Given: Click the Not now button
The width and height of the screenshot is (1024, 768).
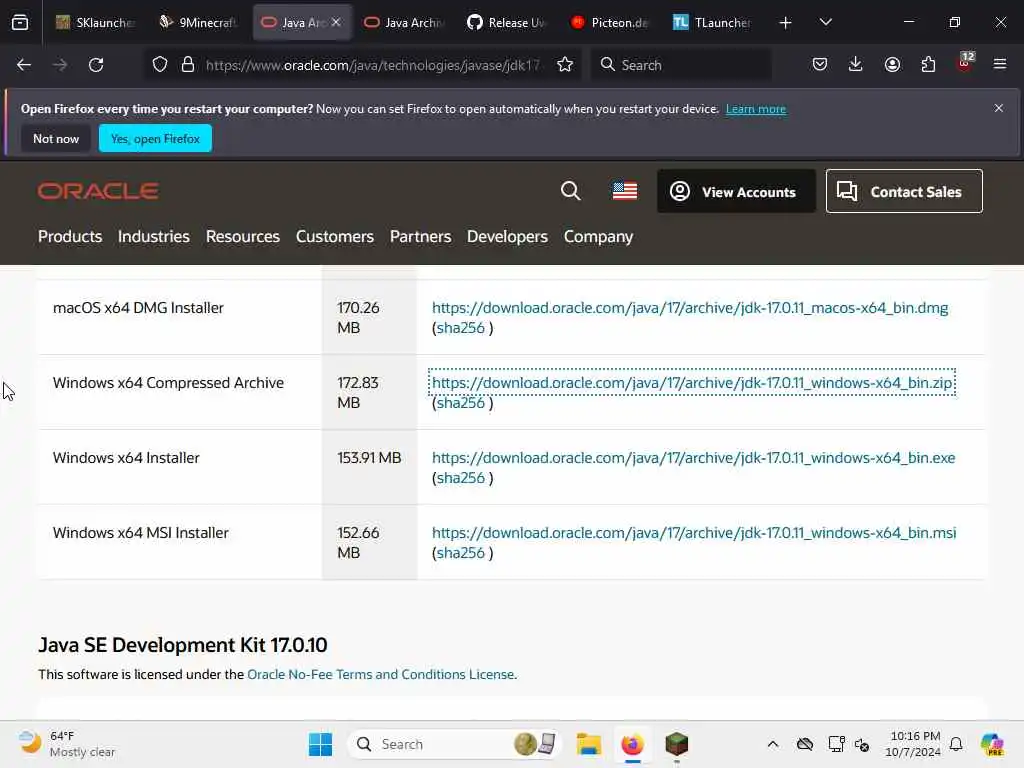Looking at the screenshot, I should [56, 138].
